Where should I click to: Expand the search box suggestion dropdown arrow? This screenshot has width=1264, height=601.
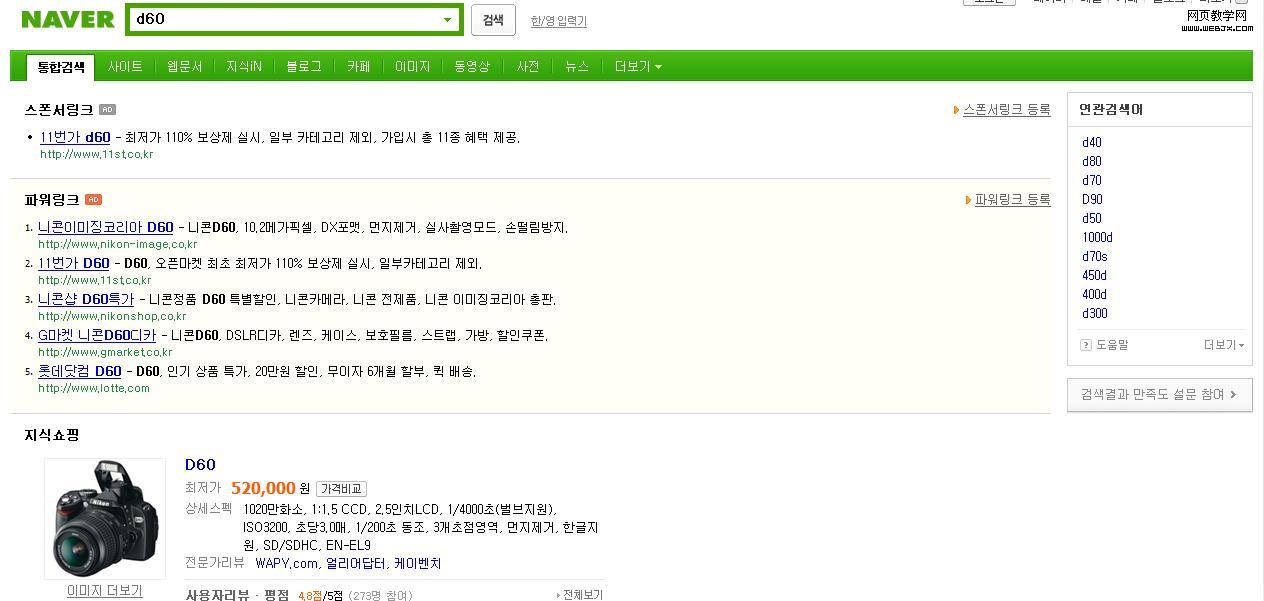(447, 20)
